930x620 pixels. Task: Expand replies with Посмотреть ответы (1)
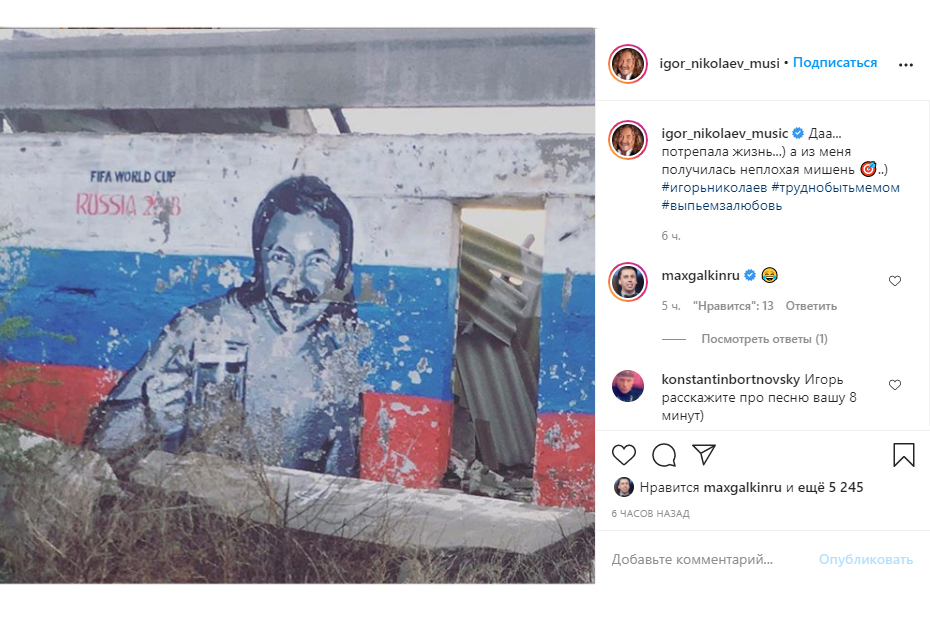764,339
